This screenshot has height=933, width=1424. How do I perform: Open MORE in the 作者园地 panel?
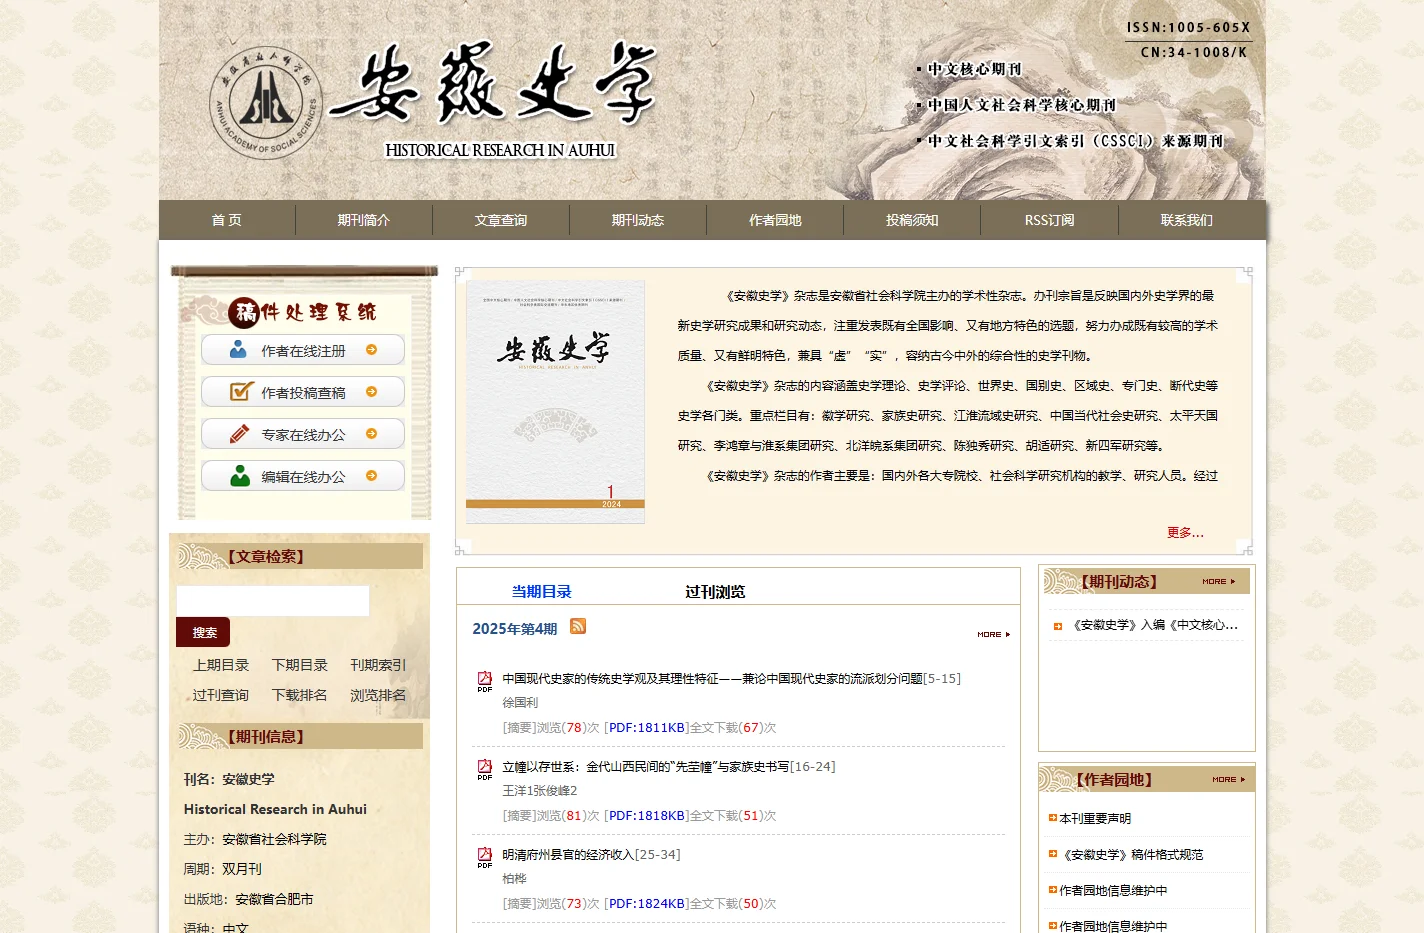pos(1228,779)
